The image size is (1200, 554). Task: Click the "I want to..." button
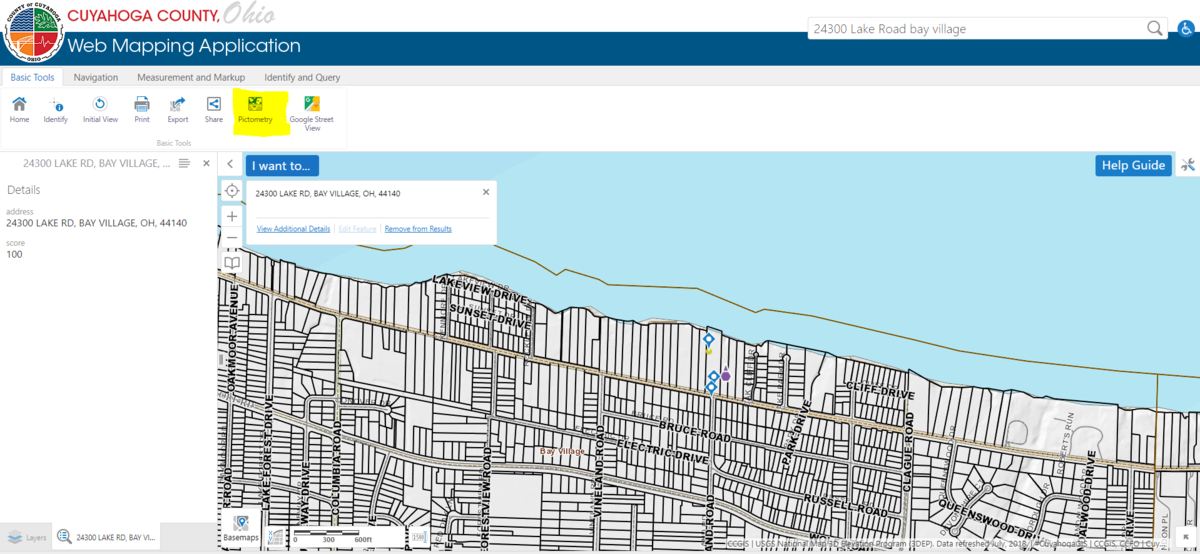(283, 165)
